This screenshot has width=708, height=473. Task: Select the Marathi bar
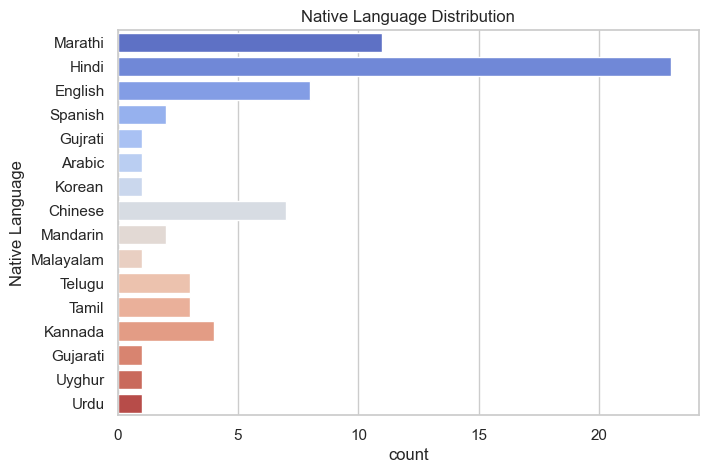point(250,43)
